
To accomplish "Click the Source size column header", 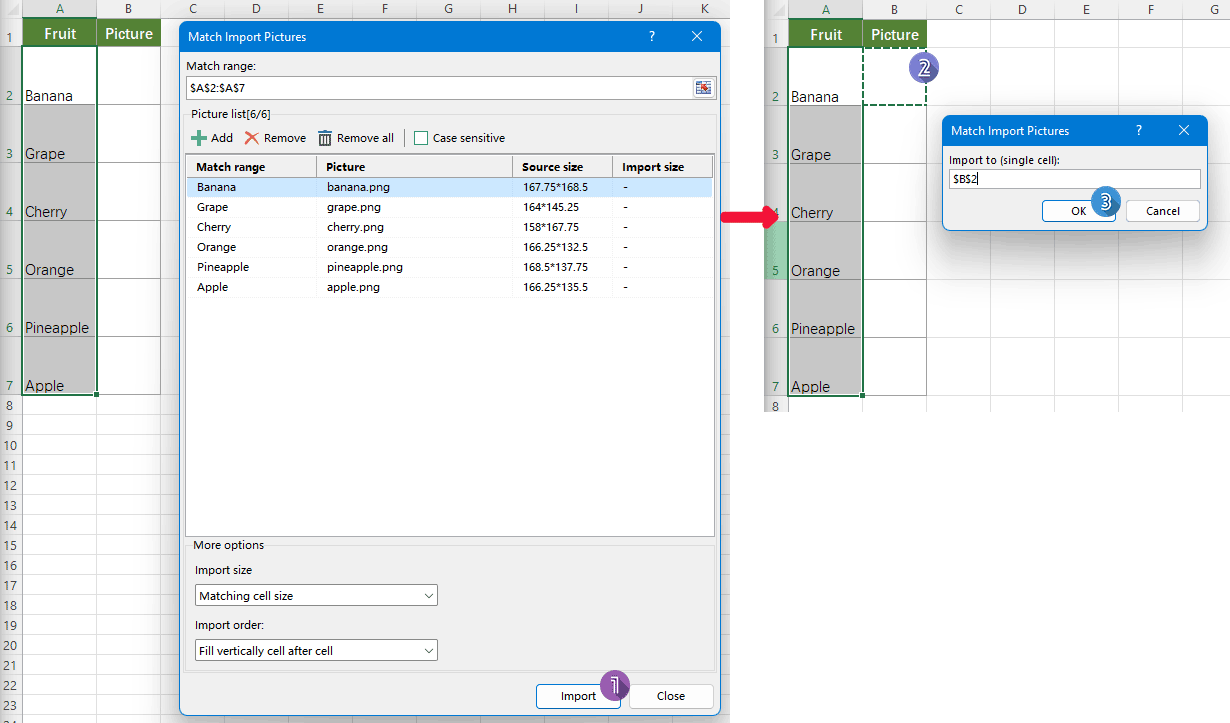I will pos(562,167).
